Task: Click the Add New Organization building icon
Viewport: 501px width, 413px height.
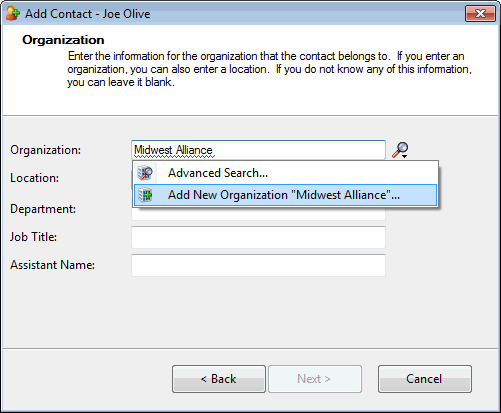Action: 145,195
